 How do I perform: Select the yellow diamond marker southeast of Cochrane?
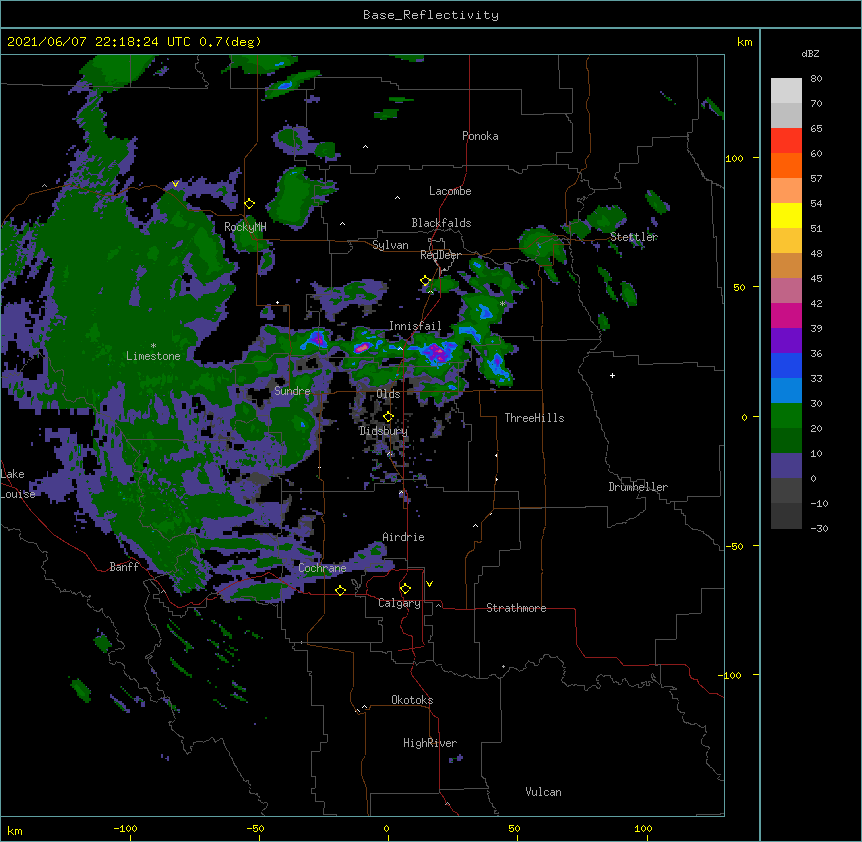point(340,590)
